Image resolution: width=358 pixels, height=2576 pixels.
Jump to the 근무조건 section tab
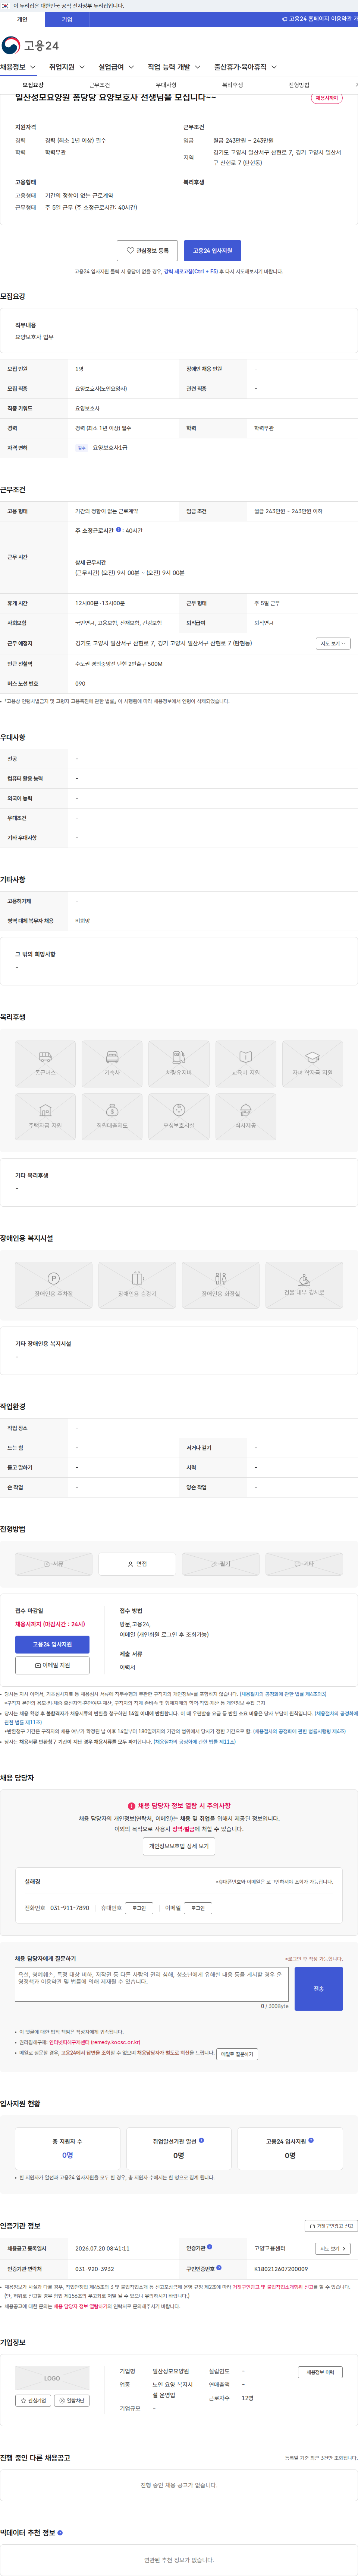click(99, 85)
